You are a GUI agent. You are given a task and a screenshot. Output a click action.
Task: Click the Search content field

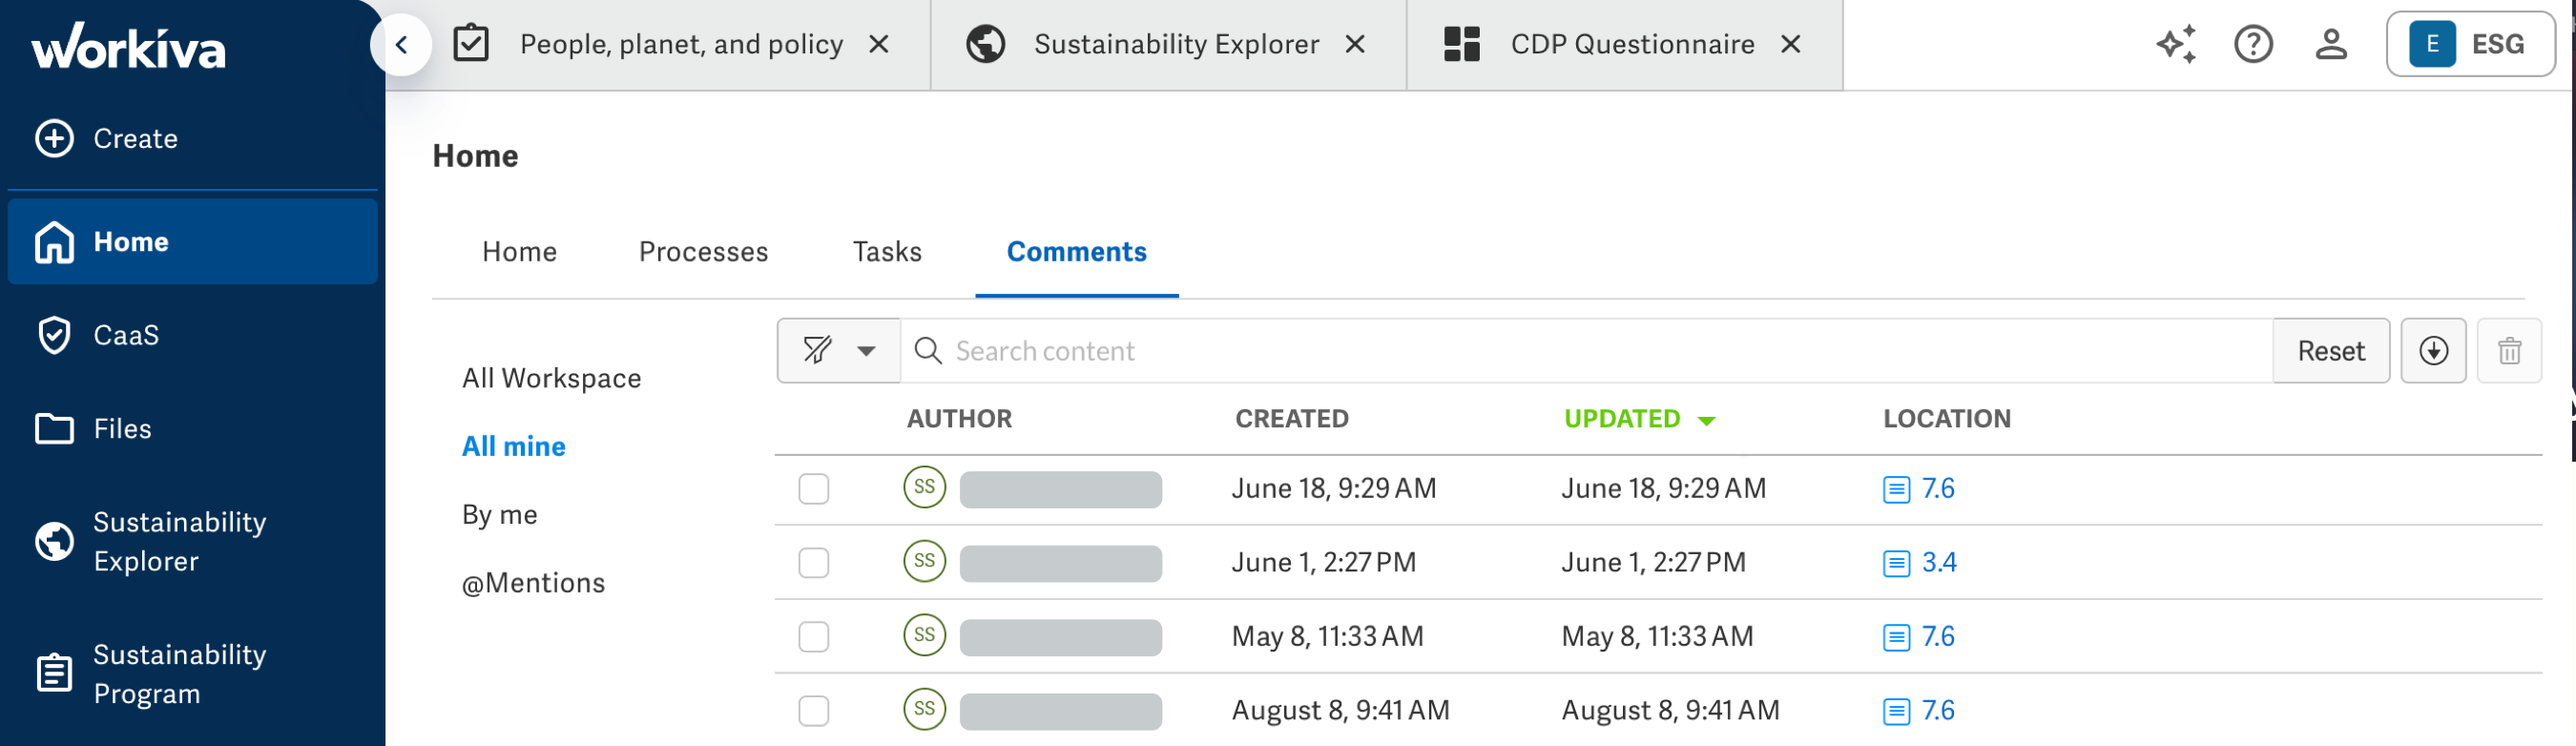tap(1586, 351)
